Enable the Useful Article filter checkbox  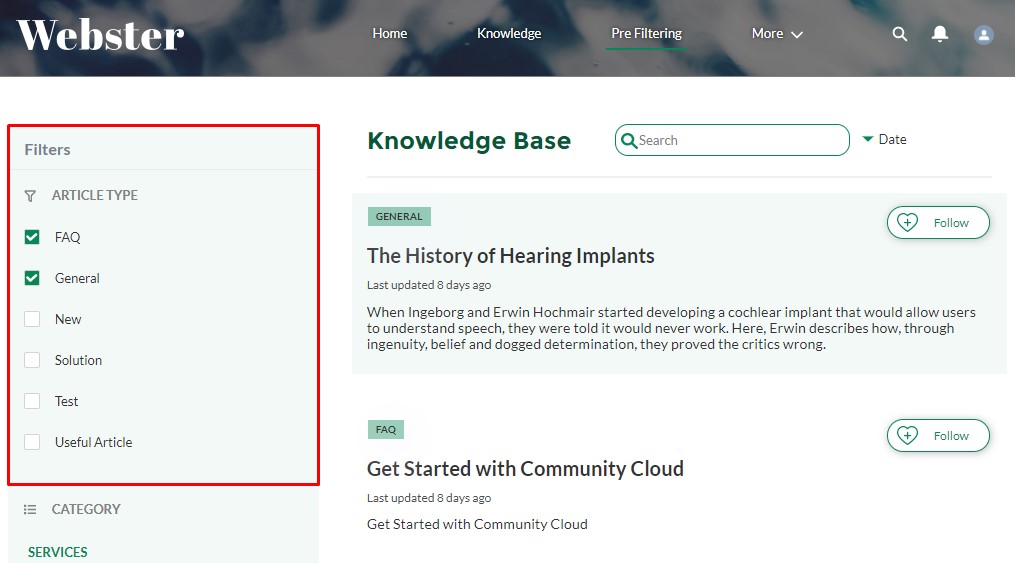32,442
